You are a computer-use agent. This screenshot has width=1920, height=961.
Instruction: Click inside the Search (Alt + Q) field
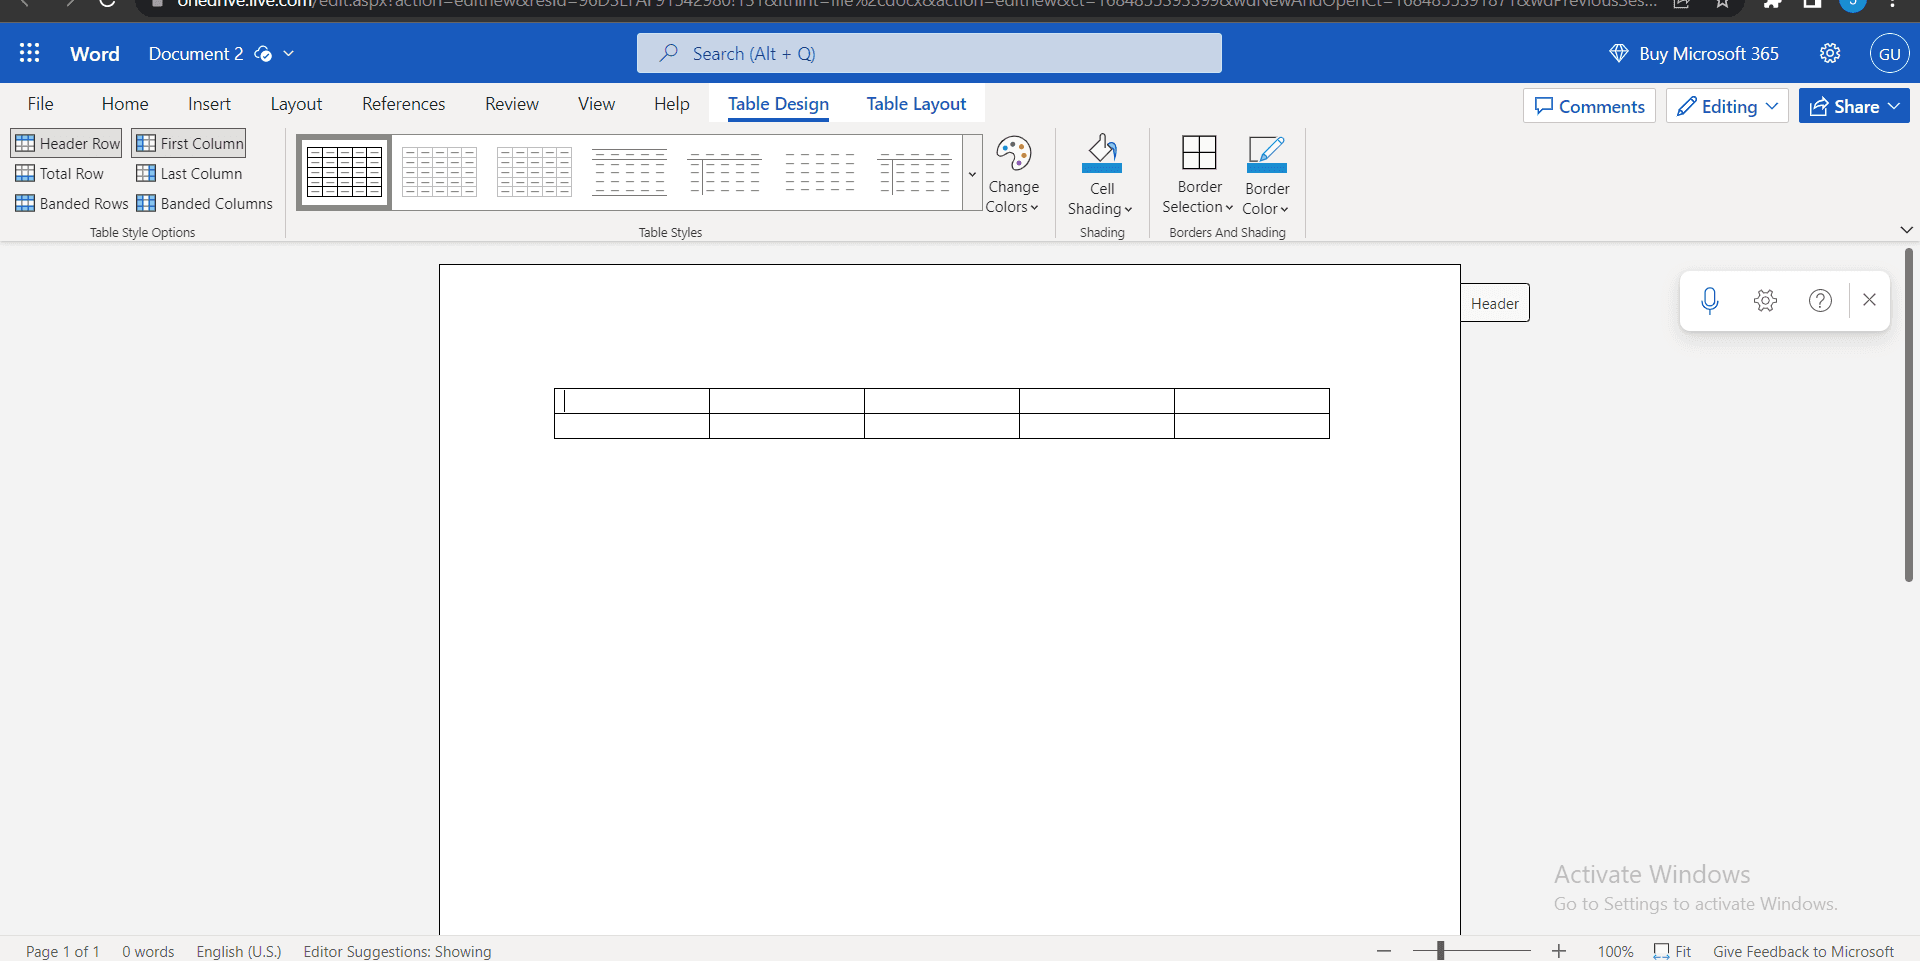pyautogui.click(x=929, y=52)
